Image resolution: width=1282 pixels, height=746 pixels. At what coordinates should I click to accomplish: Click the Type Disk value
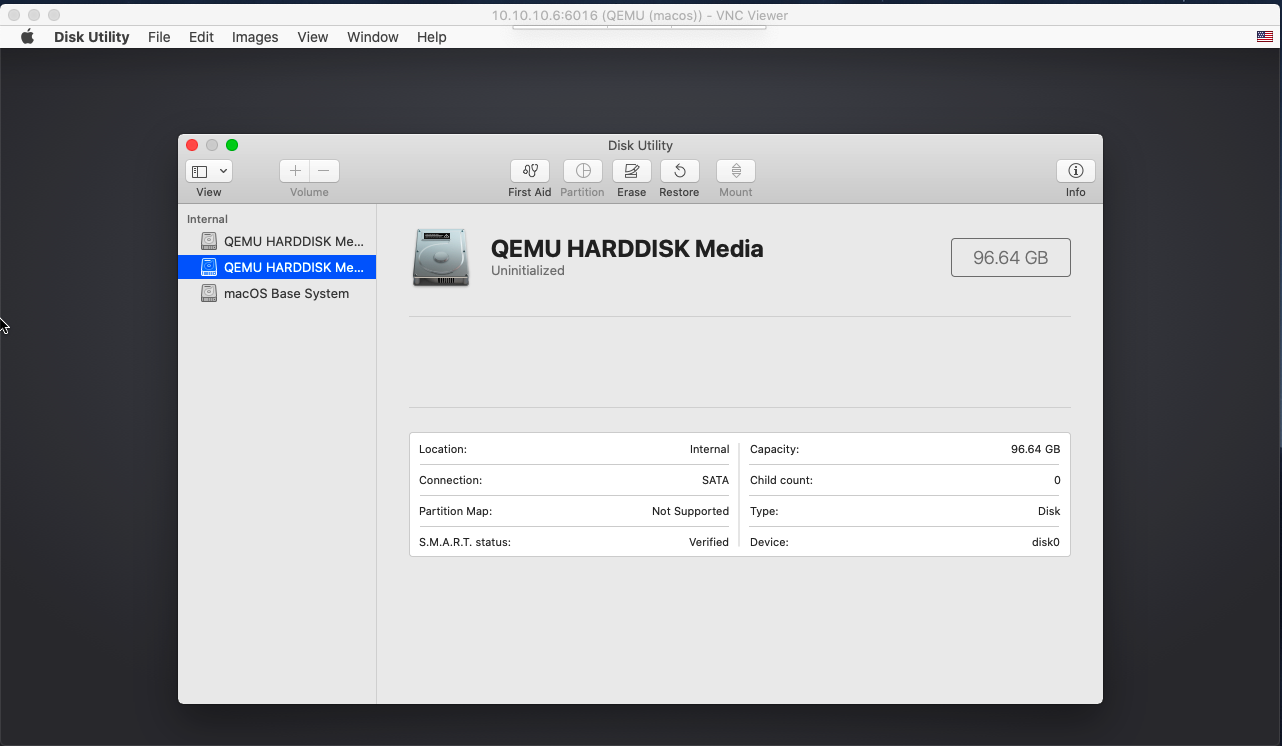click(1049, 511)
